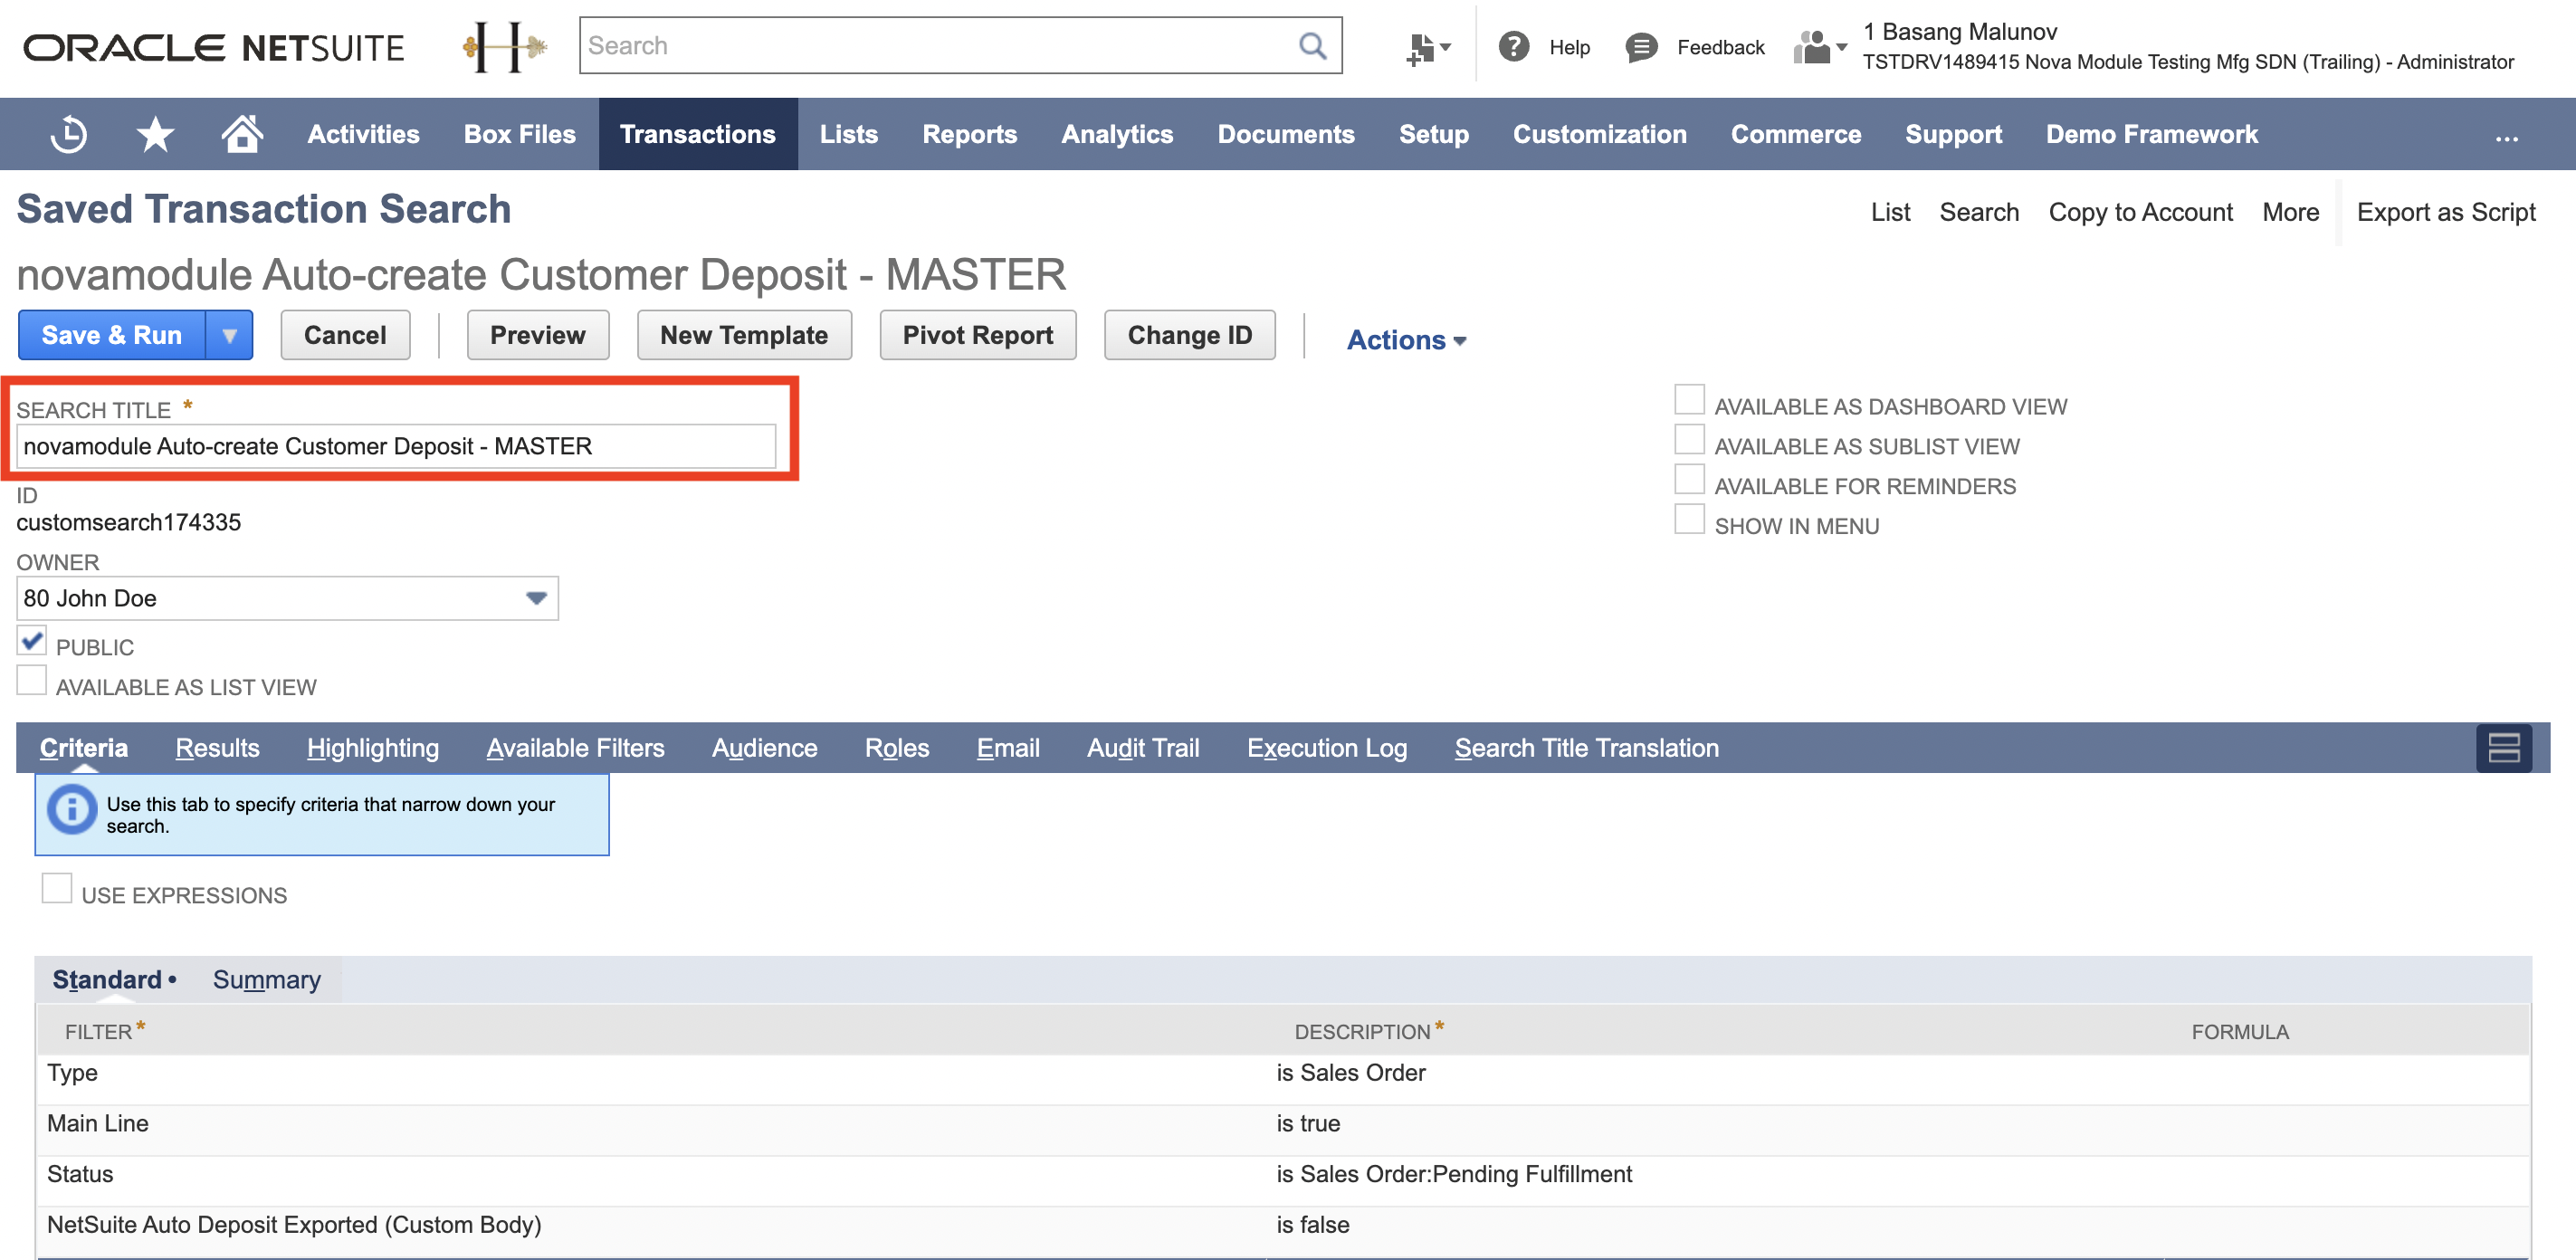The width and height of the screenshot is (2576, 1260).
Task: Open the Activities menu
Action: (363, 134)
